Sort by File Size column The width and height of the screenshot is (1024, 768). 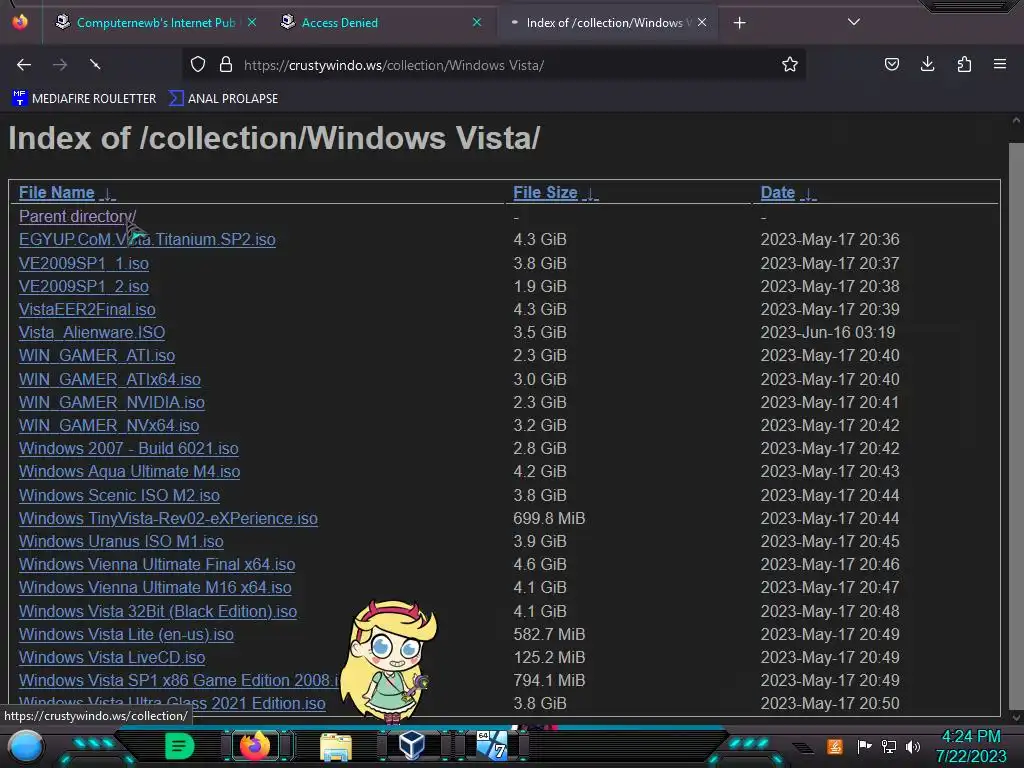coord(545,193)
